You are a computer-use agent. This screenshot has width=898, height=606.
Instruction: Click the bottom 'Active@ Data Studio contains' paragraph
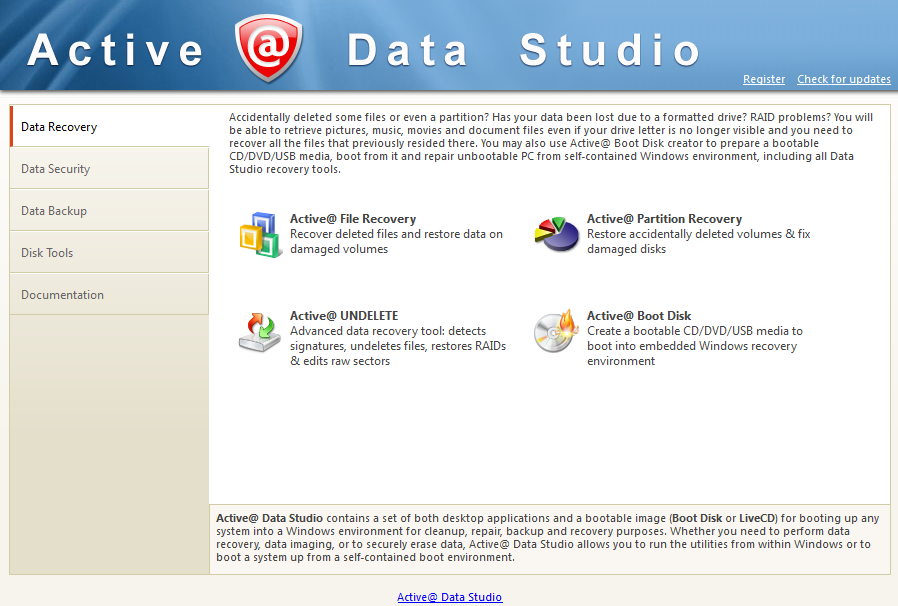click(548, 537)
